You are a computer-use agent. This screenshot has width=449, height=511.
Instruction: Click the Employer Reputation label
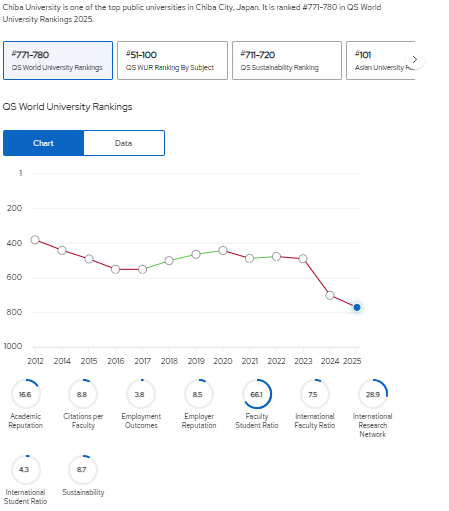tap(199, 421)
